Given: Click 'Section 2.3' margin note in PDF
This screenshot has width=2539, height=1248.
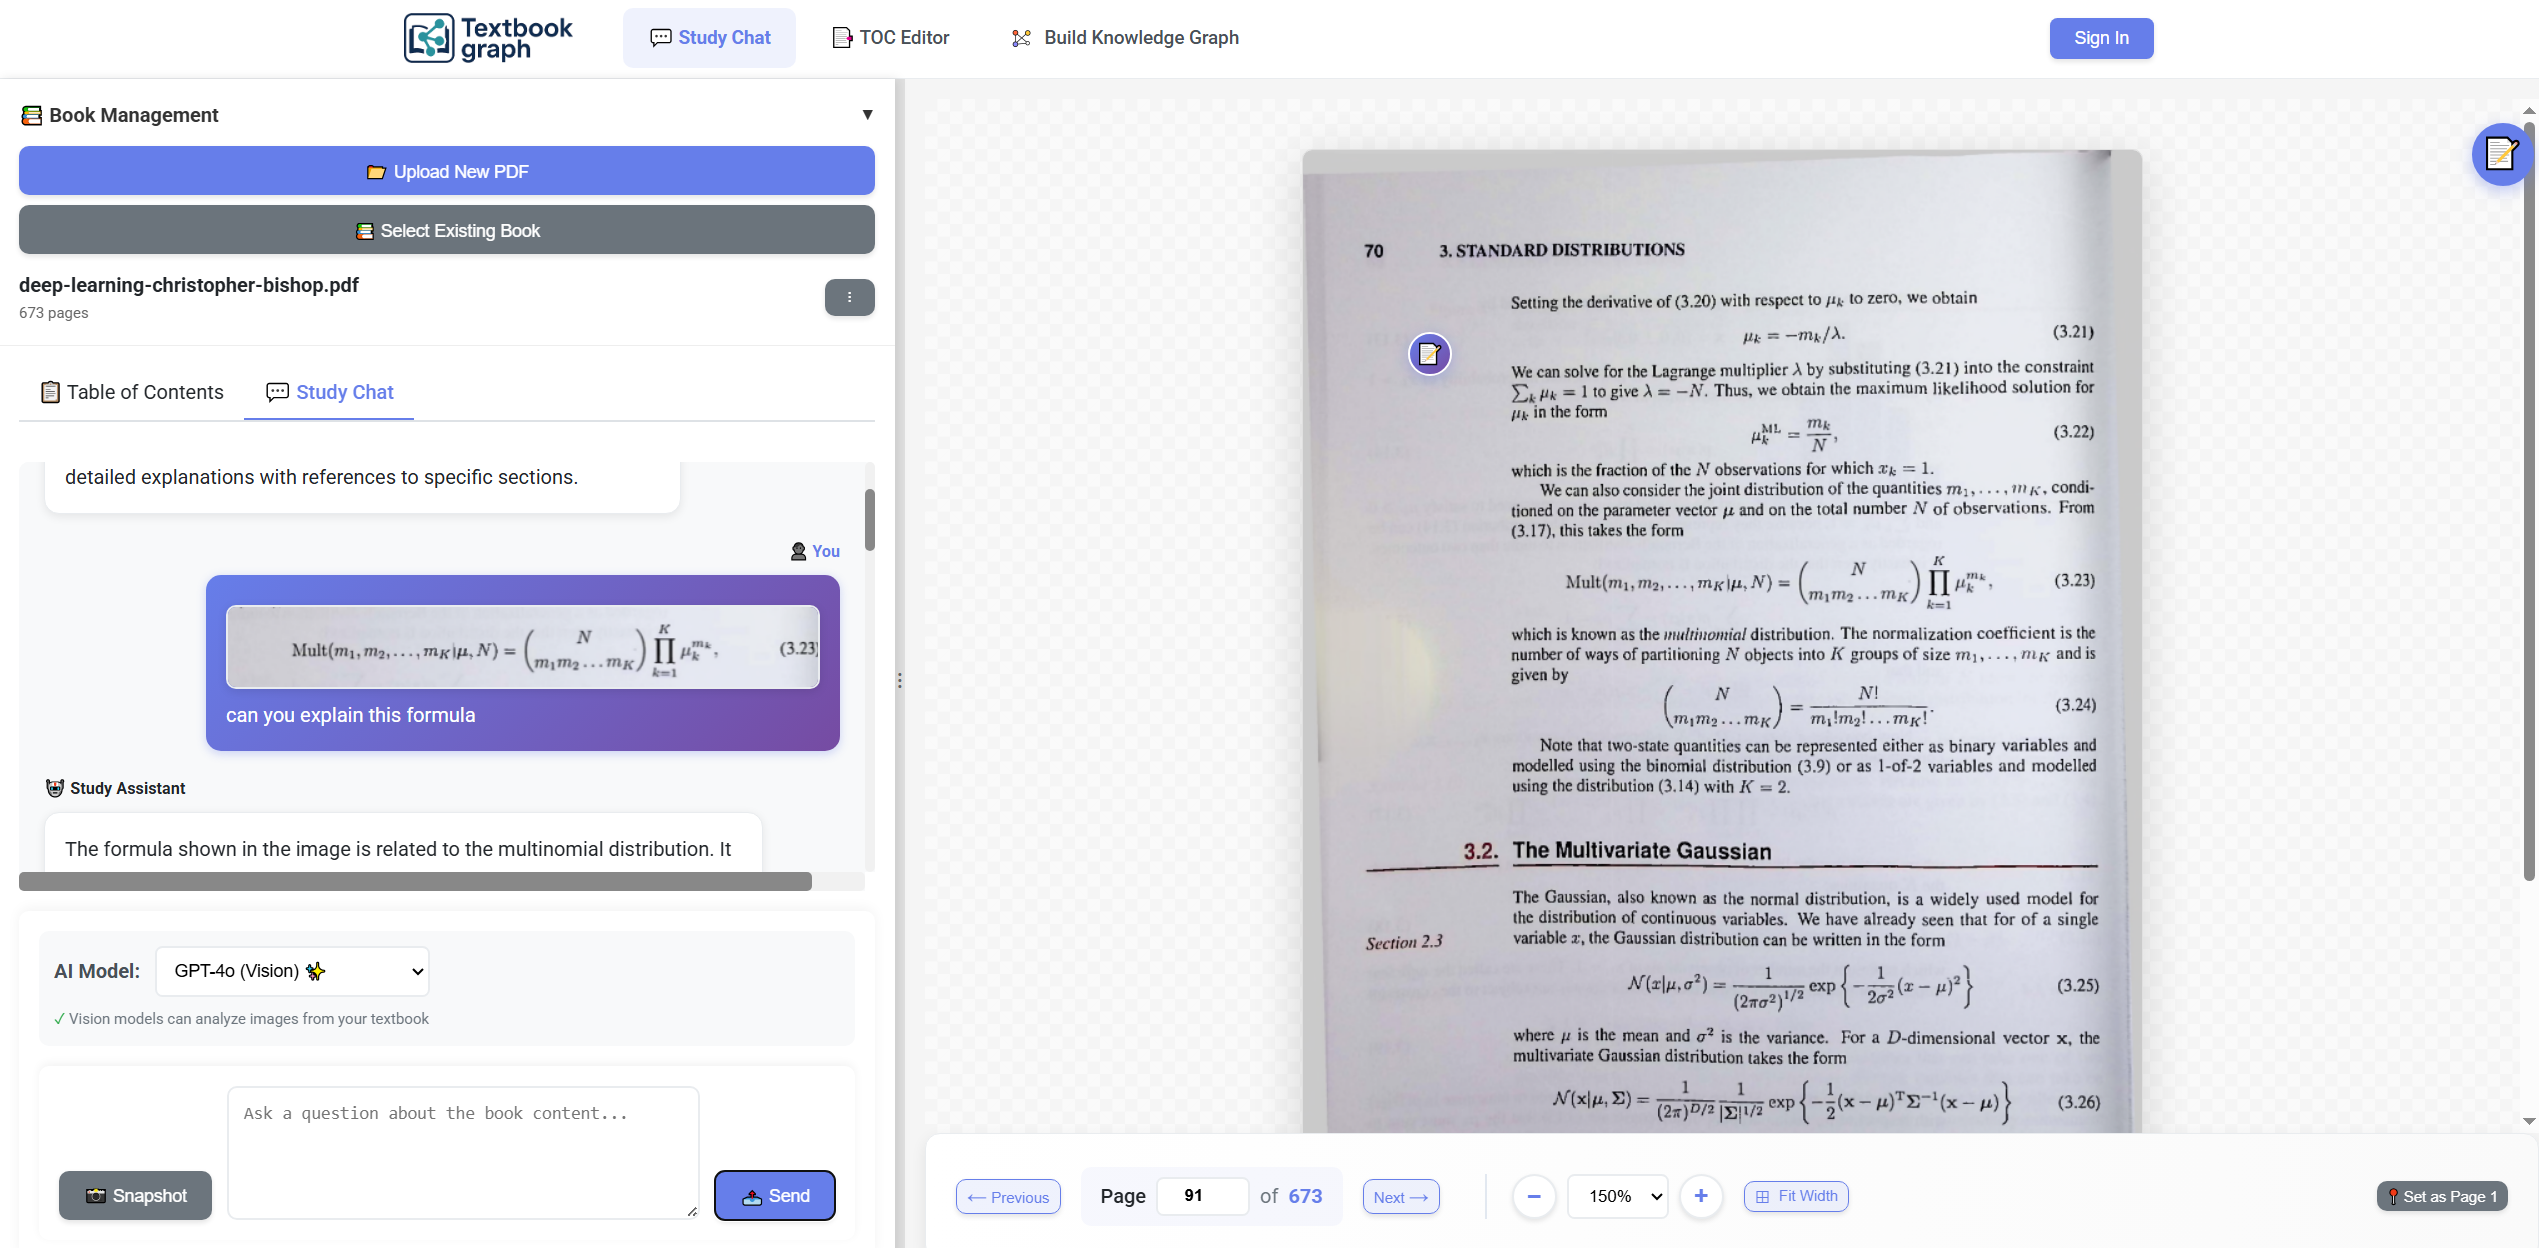Looking at the screenshot, I should pos(1404,942).
